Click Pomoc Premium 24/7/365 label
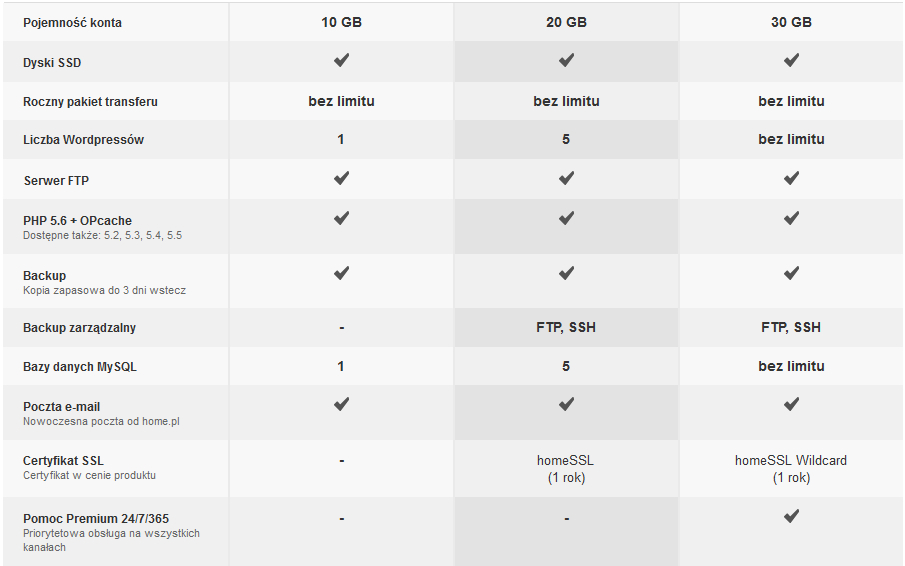This screenshot has width=905, height=566. (x=96, y=519)
